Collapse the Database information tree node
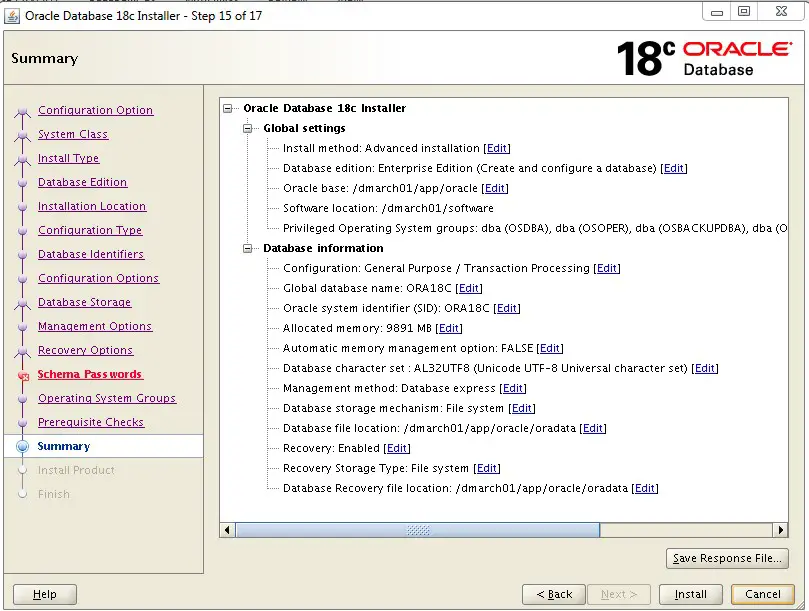Image resolution: width=809 pixels, height=611 pixels. (x=248, y=249)
